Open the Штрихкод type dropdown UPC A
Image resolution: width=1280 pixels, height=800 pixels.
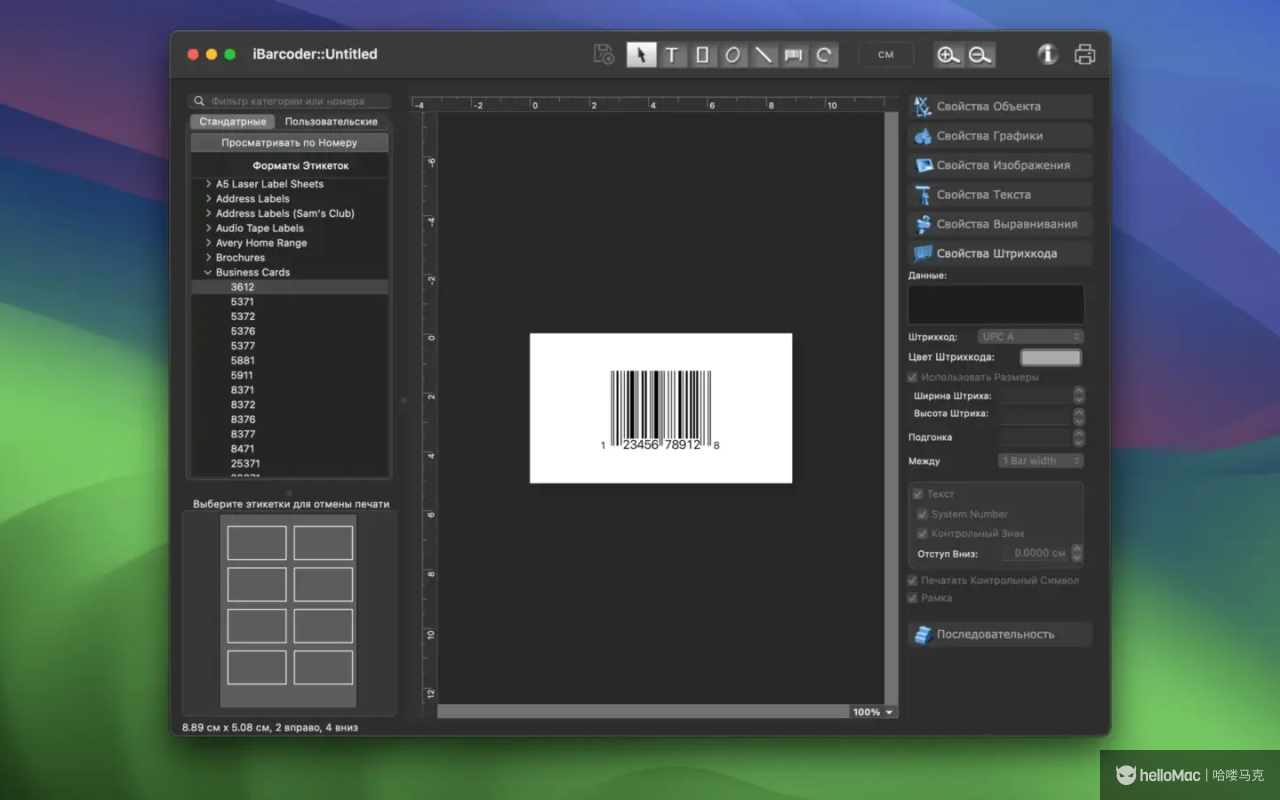click(x=1030, y=337)
